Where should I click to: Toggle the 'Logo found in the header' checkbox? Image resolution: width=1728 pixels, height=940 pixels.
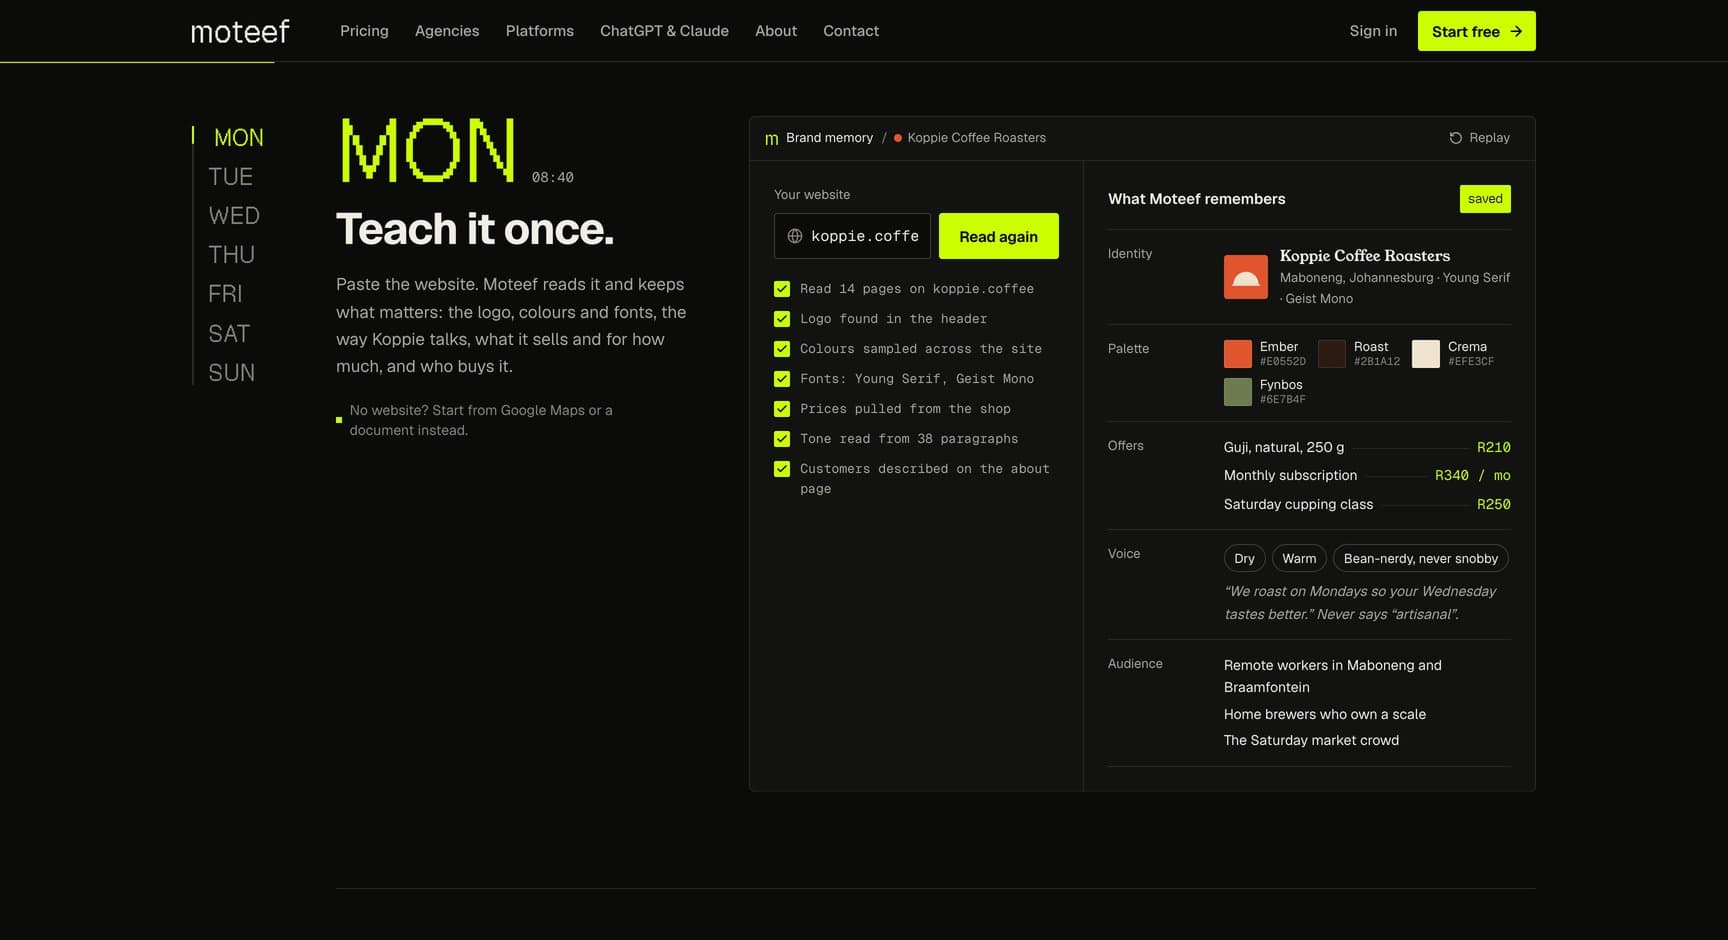click(782, 319)
